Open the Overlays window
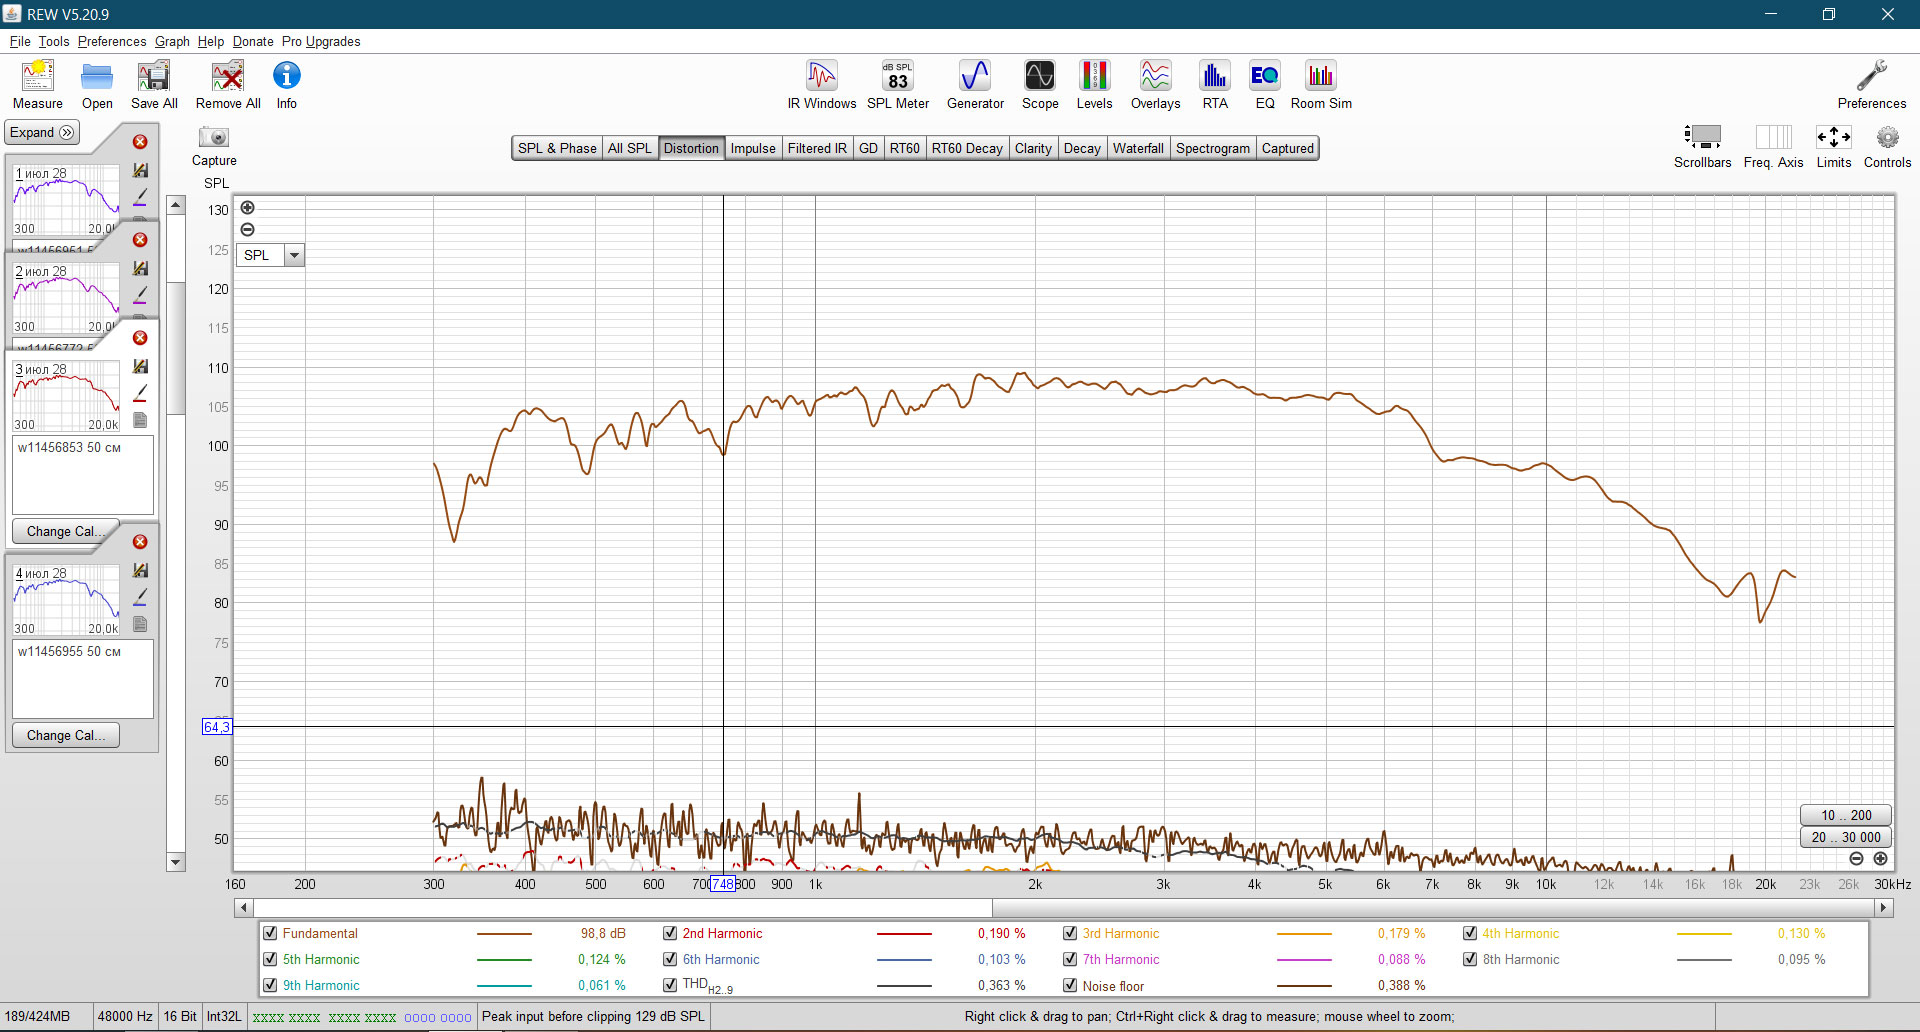1920x1032 pixels. pos(1155,76)
